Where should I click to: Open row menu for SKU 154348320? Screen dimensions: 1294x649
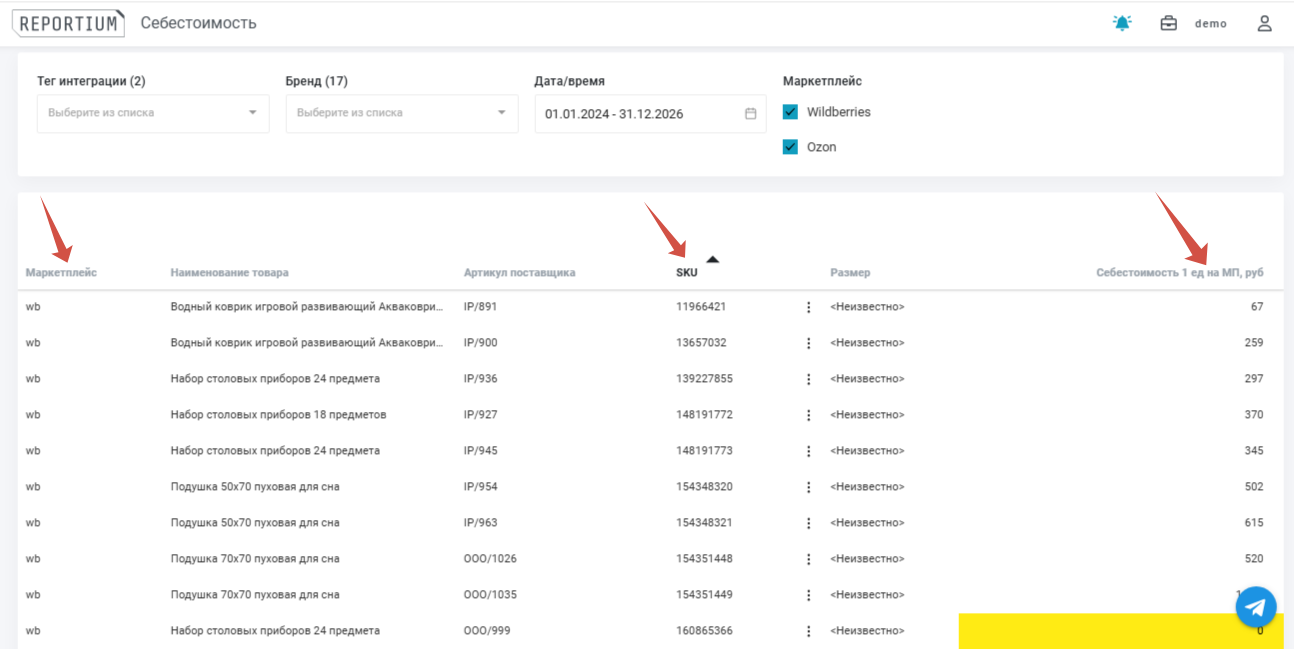[809, 487]
